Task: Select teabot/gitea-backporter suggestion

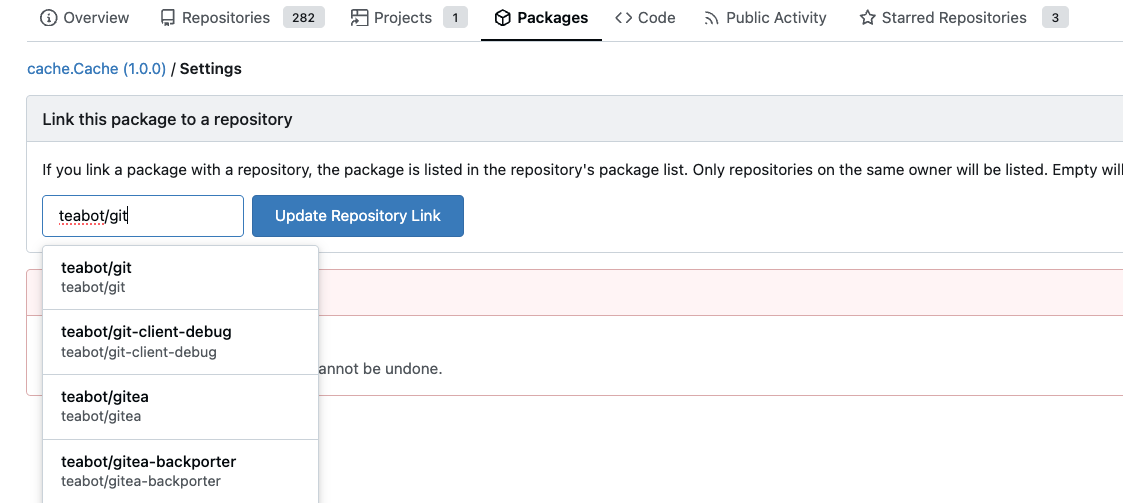Action: point(180,471)
